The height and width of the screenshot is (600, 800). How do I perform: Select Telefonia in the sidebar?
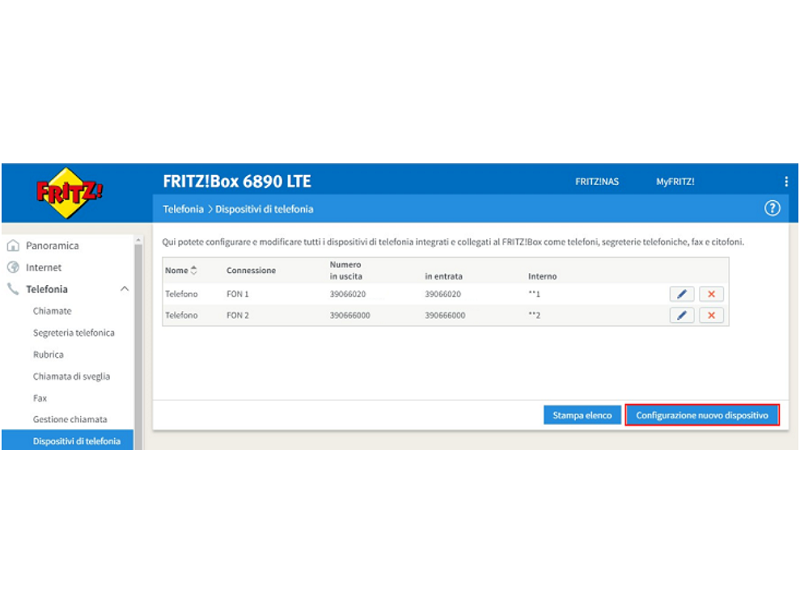pos(47,289)
